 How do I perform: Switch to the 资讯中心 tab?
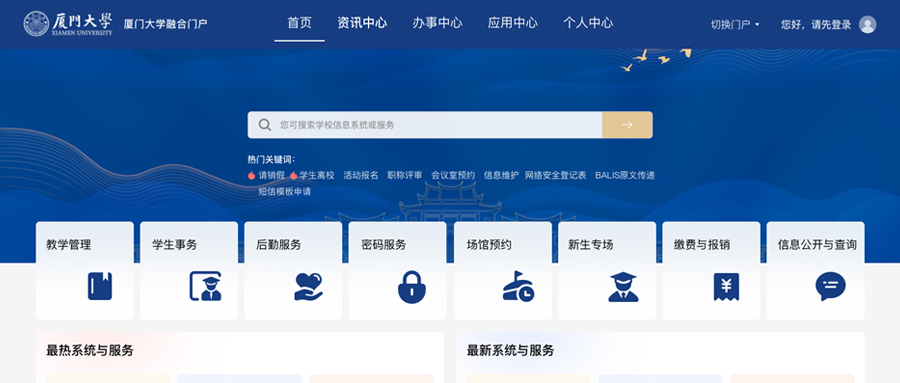tap(362, 23)
